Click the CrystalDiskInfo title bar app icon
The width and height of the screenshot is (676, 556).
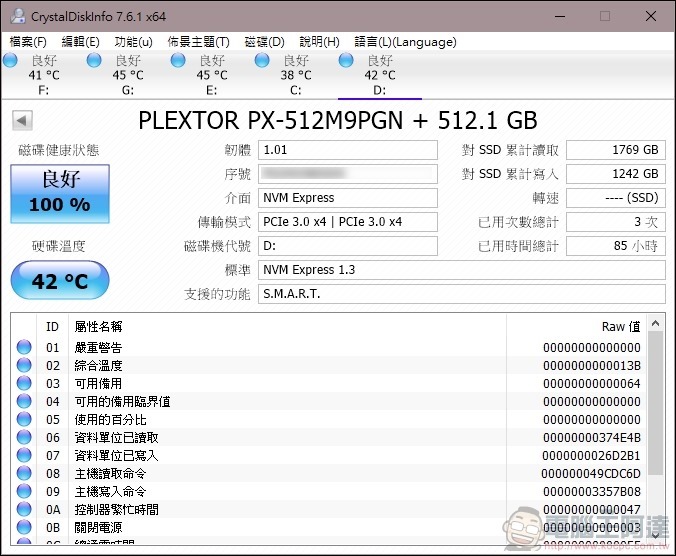tap(18, 16)
